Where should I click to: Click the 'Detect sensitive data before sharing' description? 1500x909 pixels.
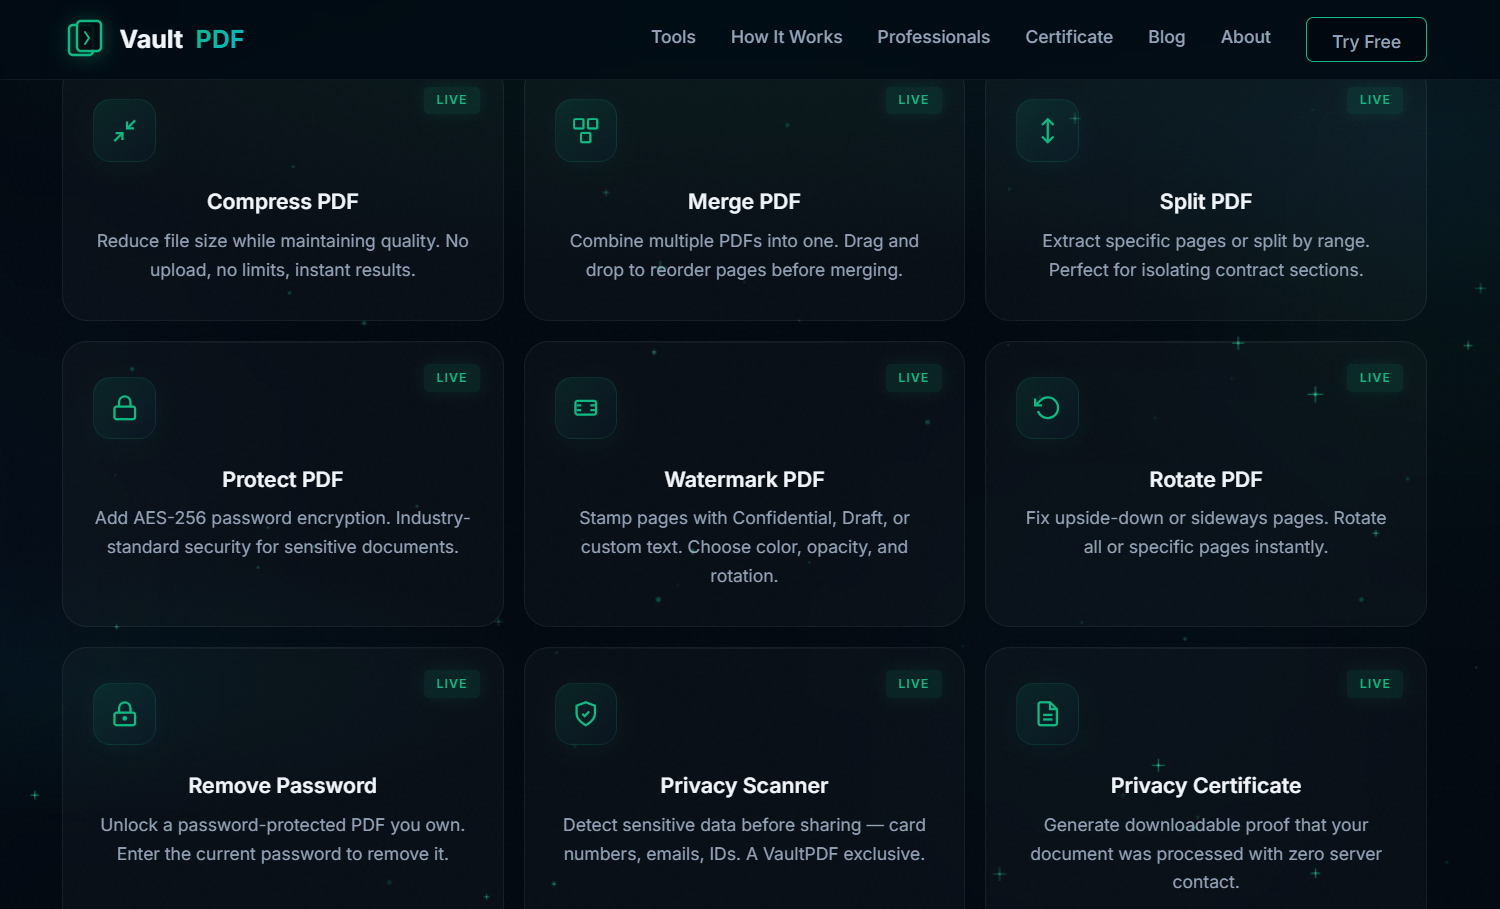(744, 840)
